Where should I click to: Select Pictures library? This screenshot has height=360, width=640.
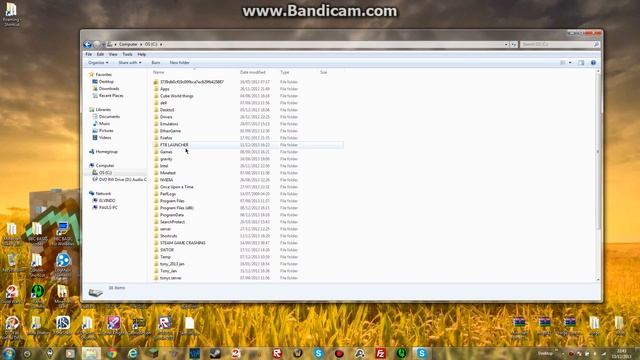(106, 131)
